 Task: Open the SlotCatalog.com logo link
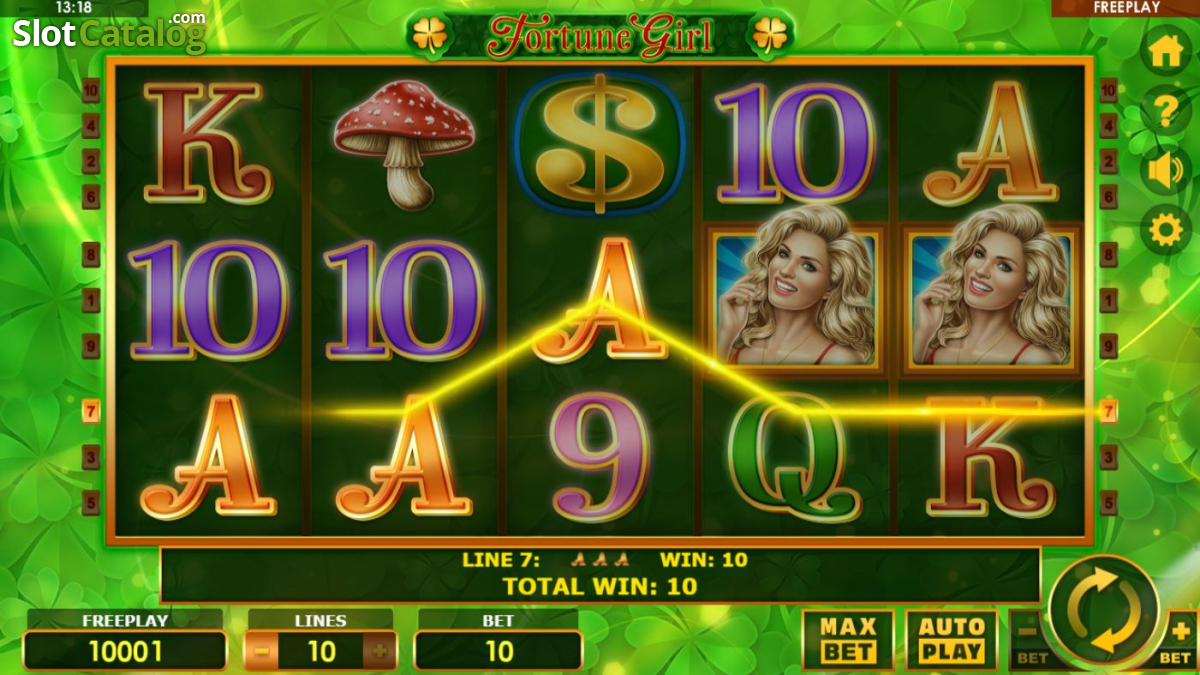(109, 33)
